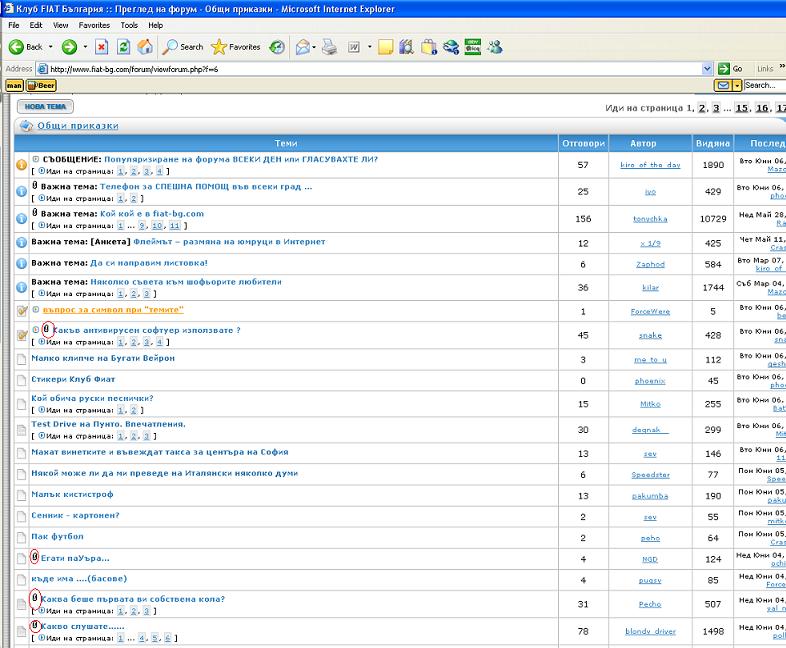
Task: Open the Back button history dropdown arrow
Action: [x=51, y=47]
